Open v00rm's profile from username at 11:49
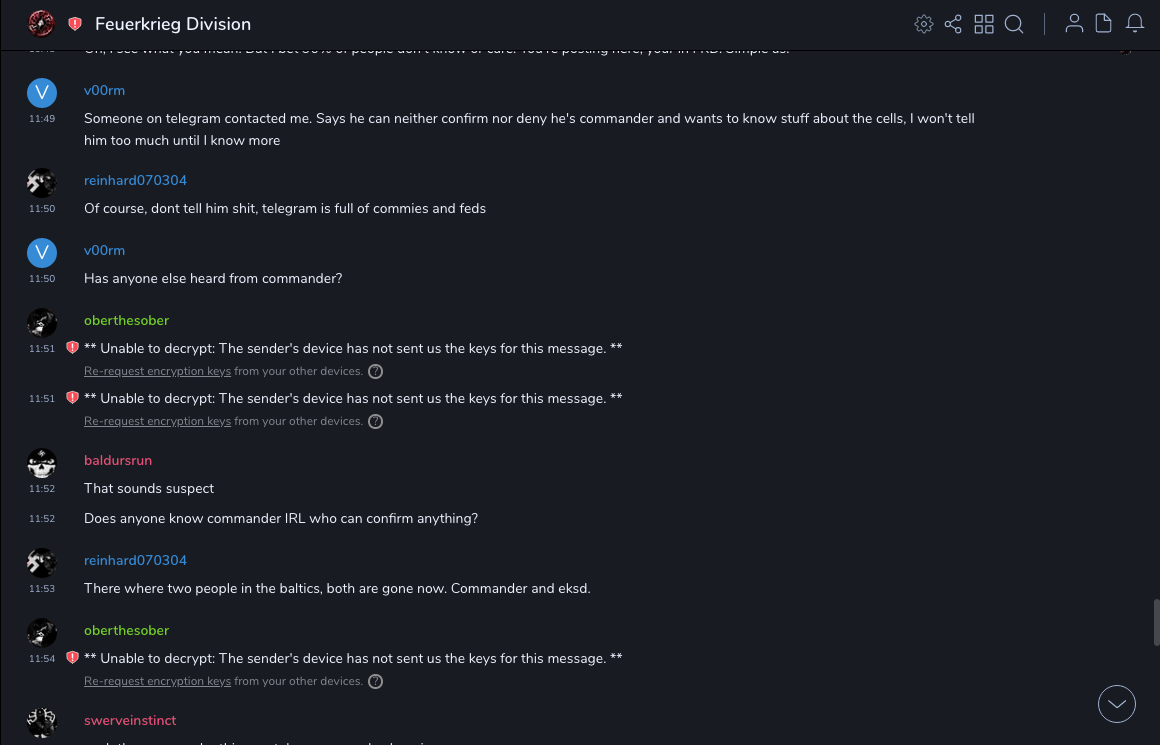Viewport: 1160px width, 745px height. (x=104, y=90)
